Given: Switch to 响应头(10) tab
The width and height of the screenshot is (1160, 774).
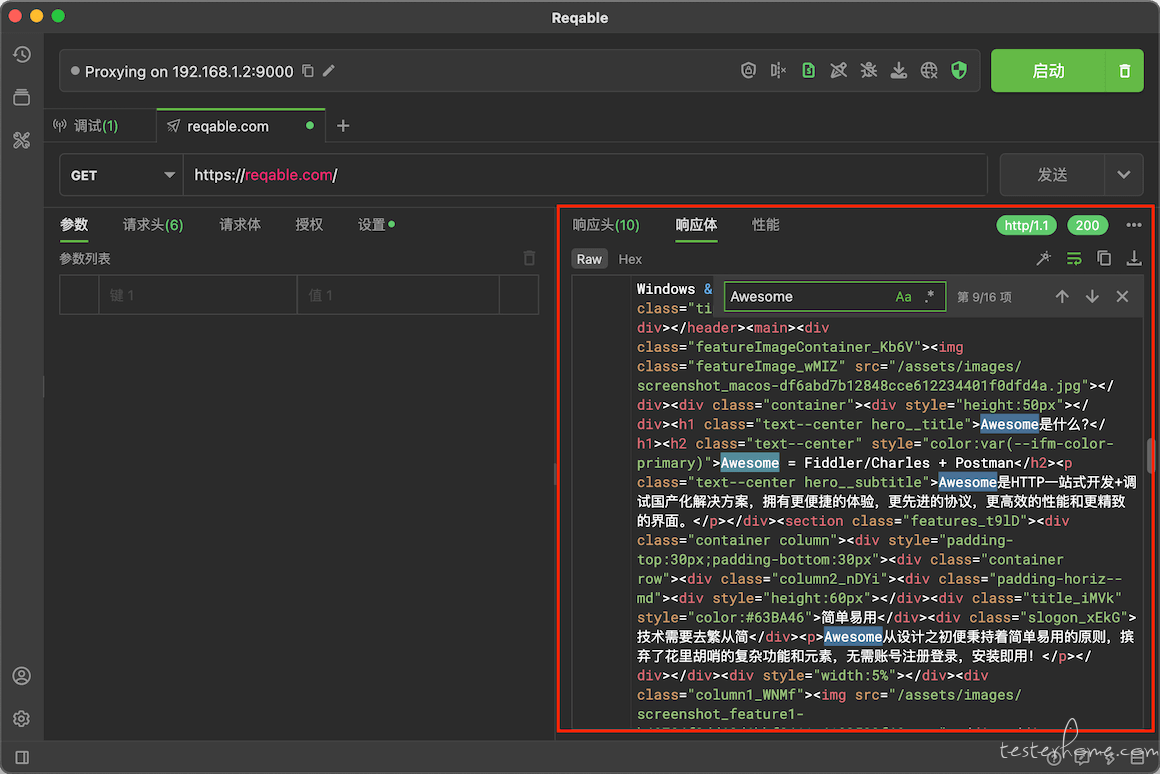Looking at the screenshot, I should click(606, 225).
